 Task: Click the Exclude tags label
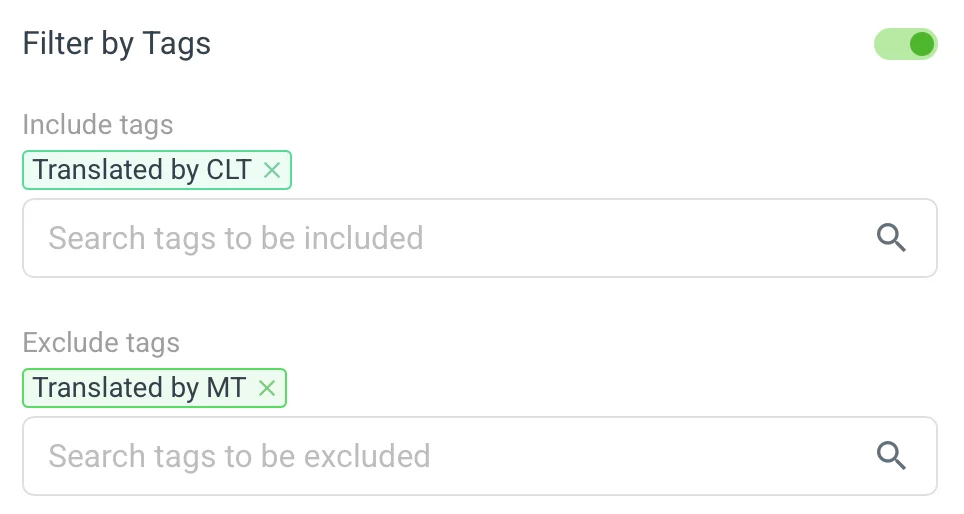pyautogui.click(x=101, y=343)
